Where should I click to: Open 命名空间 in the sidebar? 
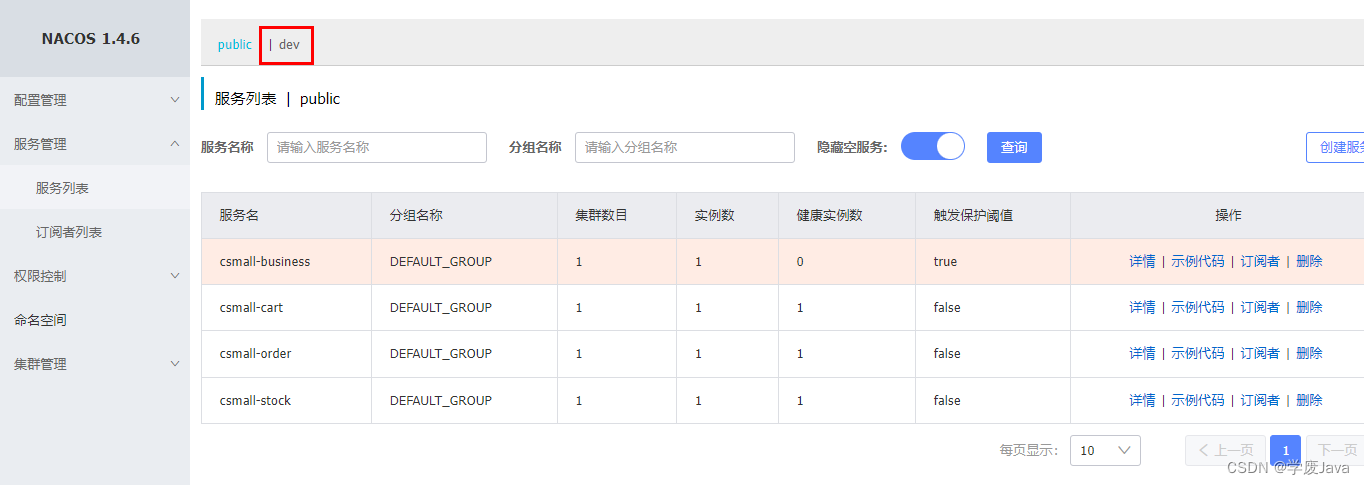(40, 320)
